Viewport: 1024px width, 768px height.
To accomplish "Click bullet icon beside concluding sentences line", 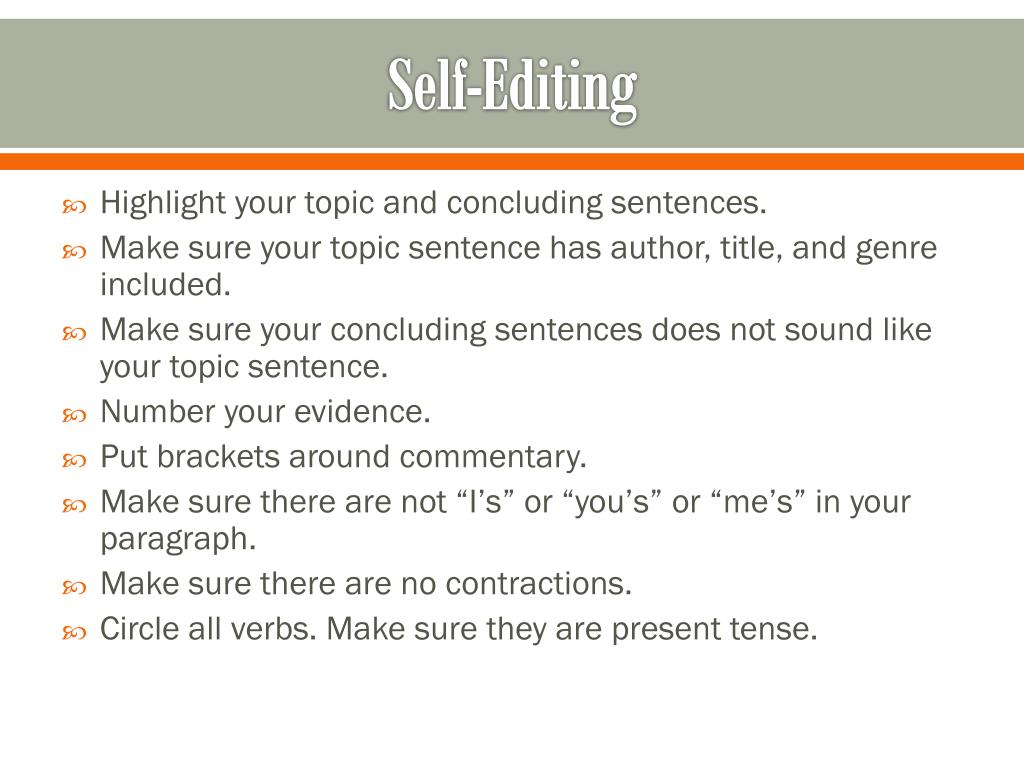I will point(74,334).
